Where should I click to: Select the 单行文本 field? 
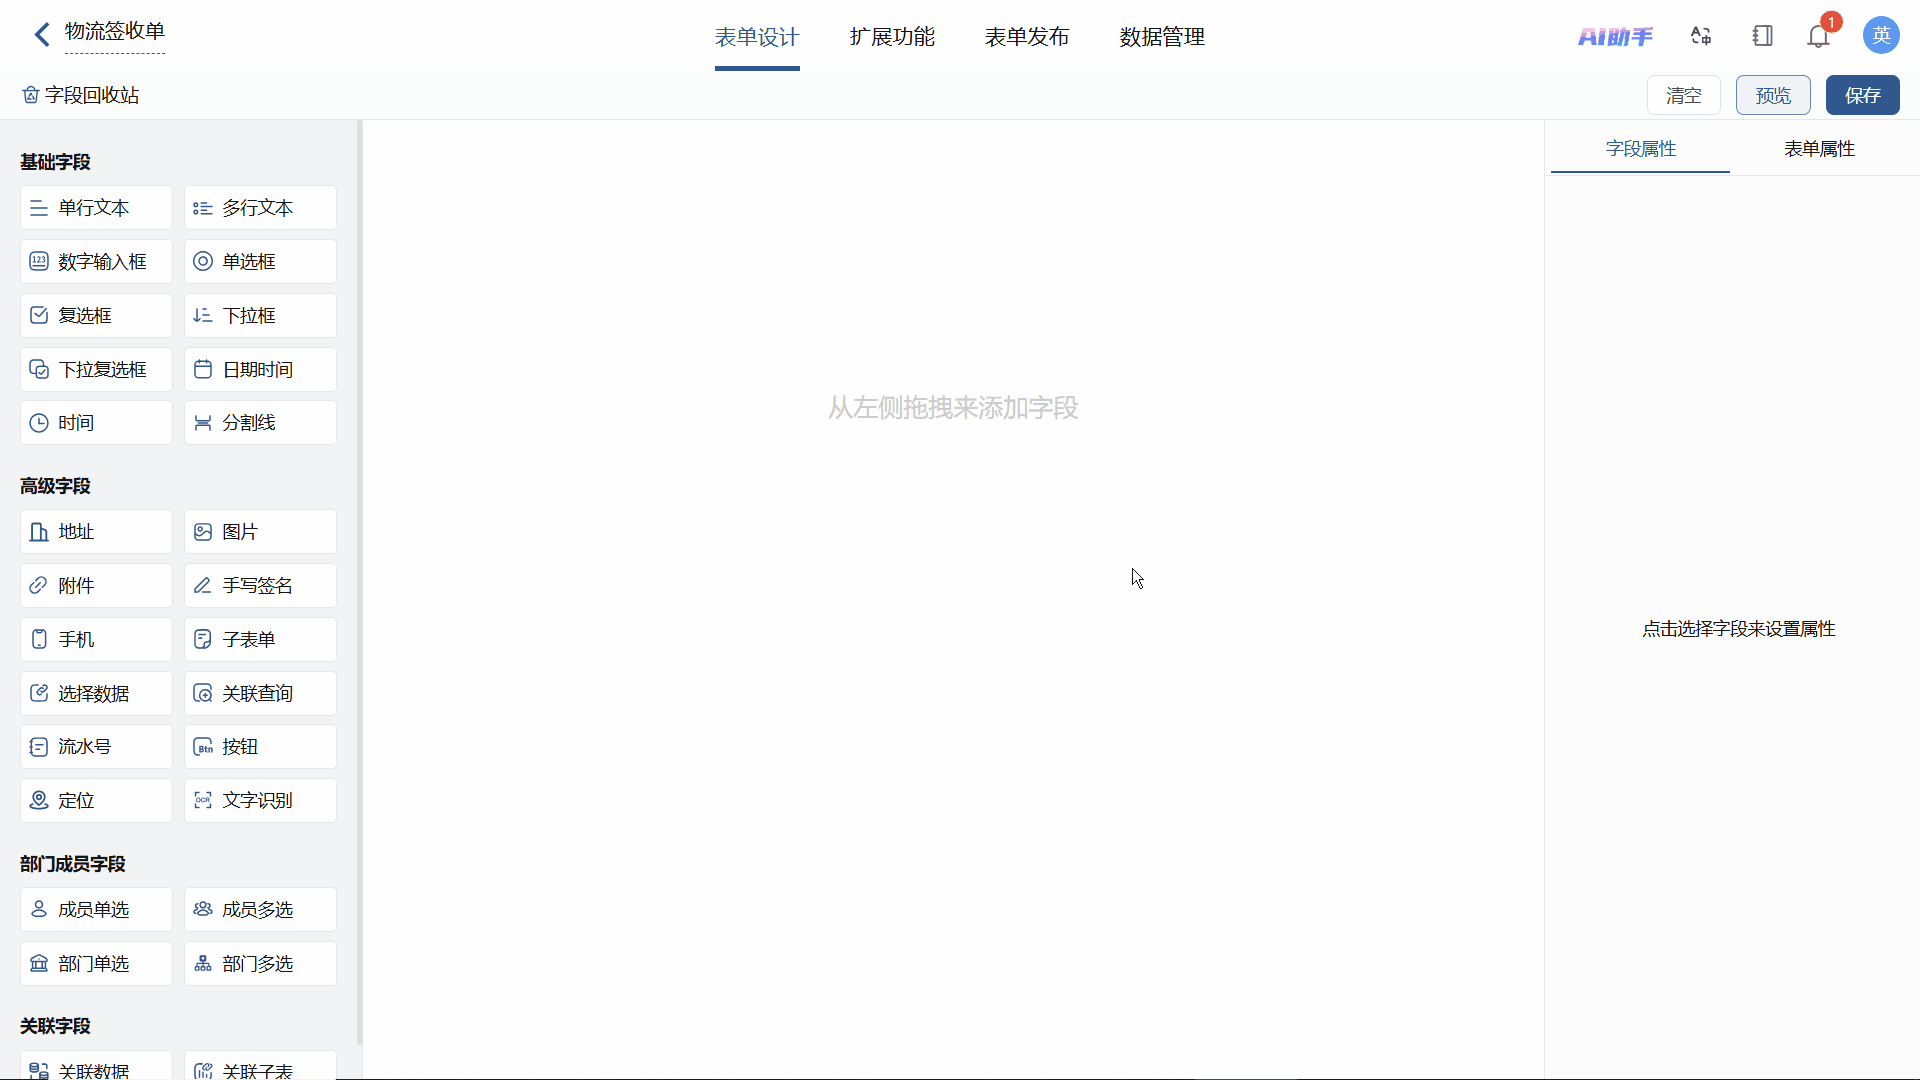coord(96,208)
